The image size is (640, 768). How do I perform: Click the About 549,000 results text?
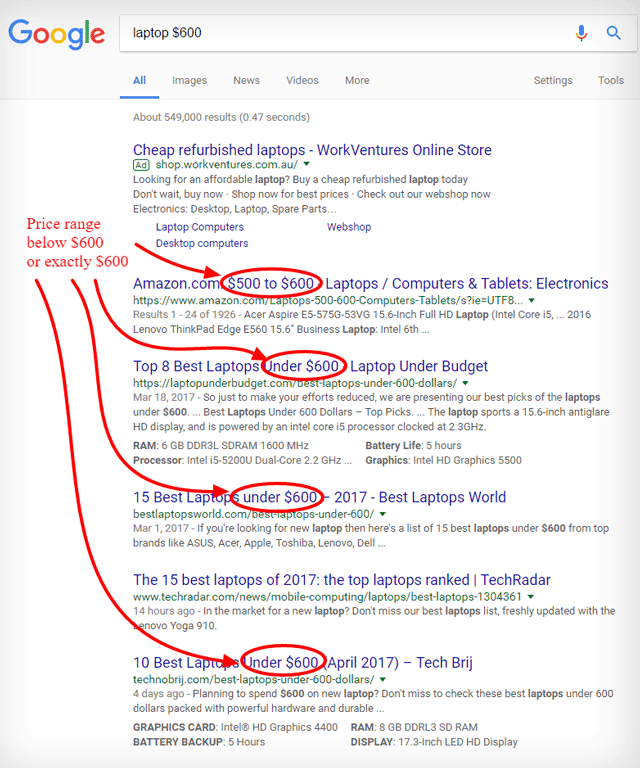[221, 118]
